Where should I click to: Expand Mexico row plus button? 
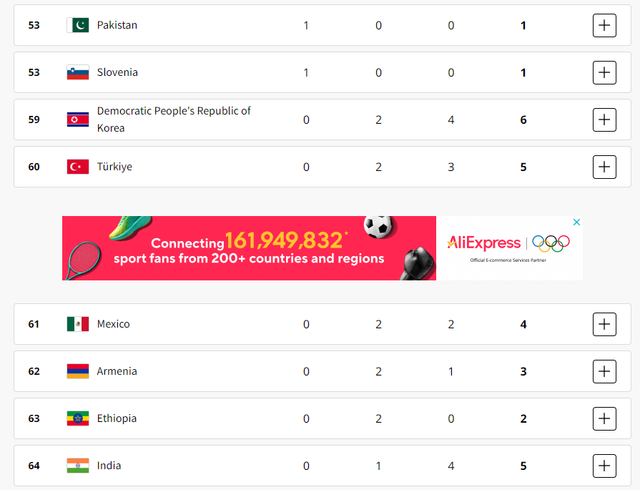tap(604, 324)
